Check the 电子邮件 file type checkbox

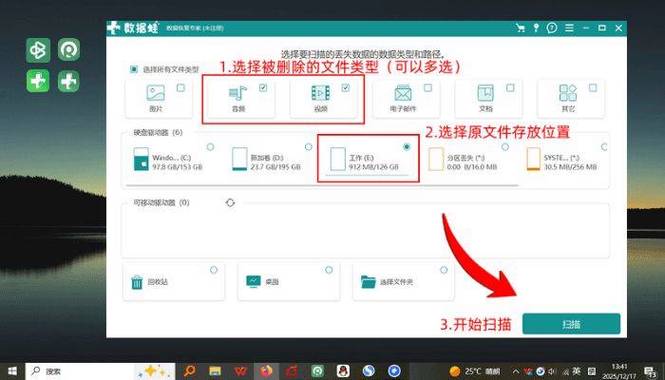pos(428,88)
